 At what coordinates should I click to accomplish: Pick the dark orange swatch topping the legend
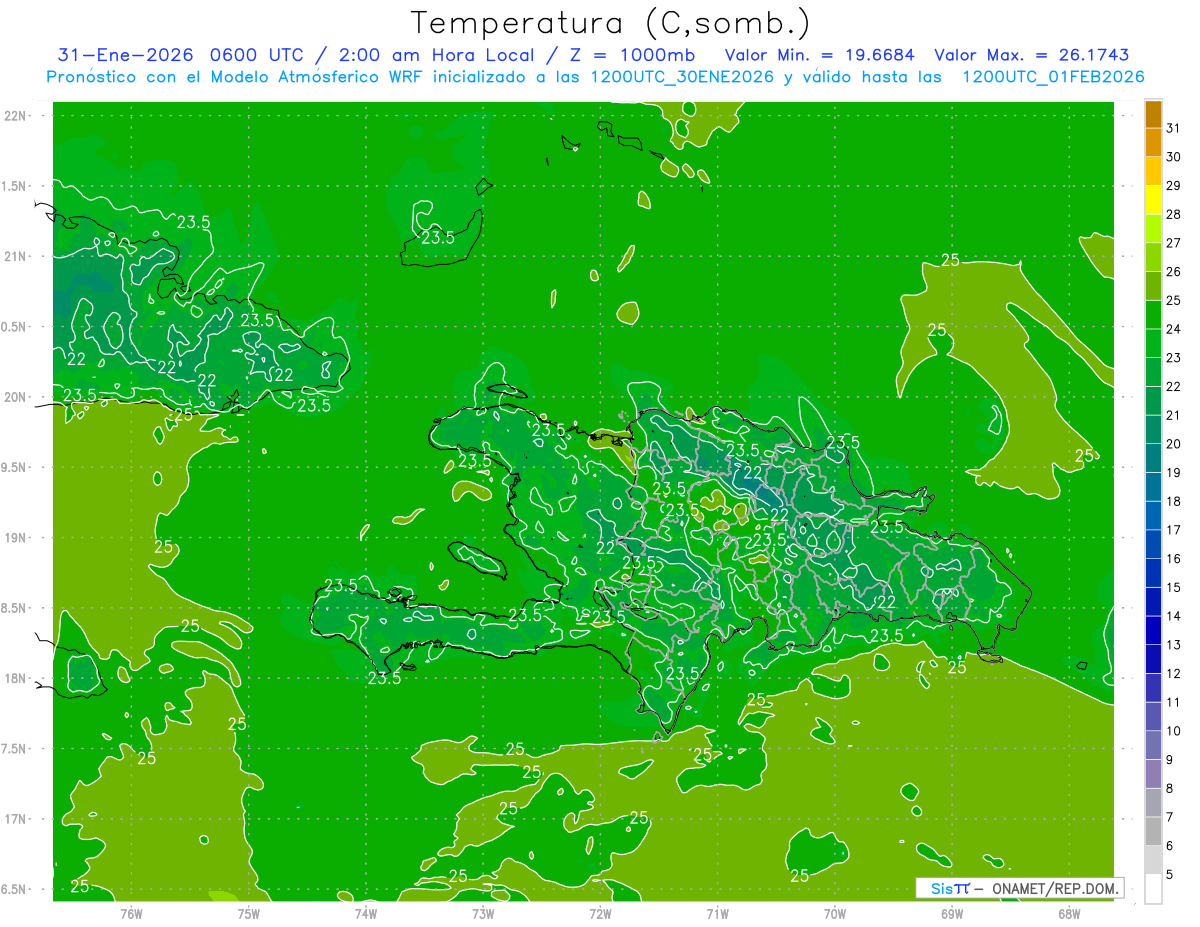click(1153, 115)
